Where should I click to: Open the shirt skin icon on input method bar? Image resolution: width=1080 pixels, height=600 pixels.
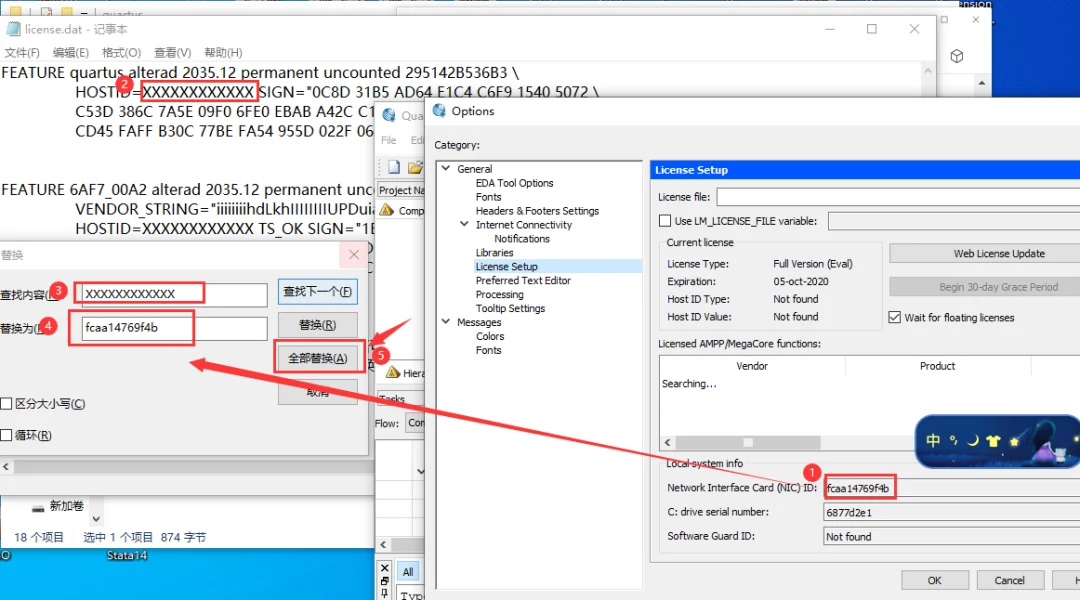coord(993,441)
